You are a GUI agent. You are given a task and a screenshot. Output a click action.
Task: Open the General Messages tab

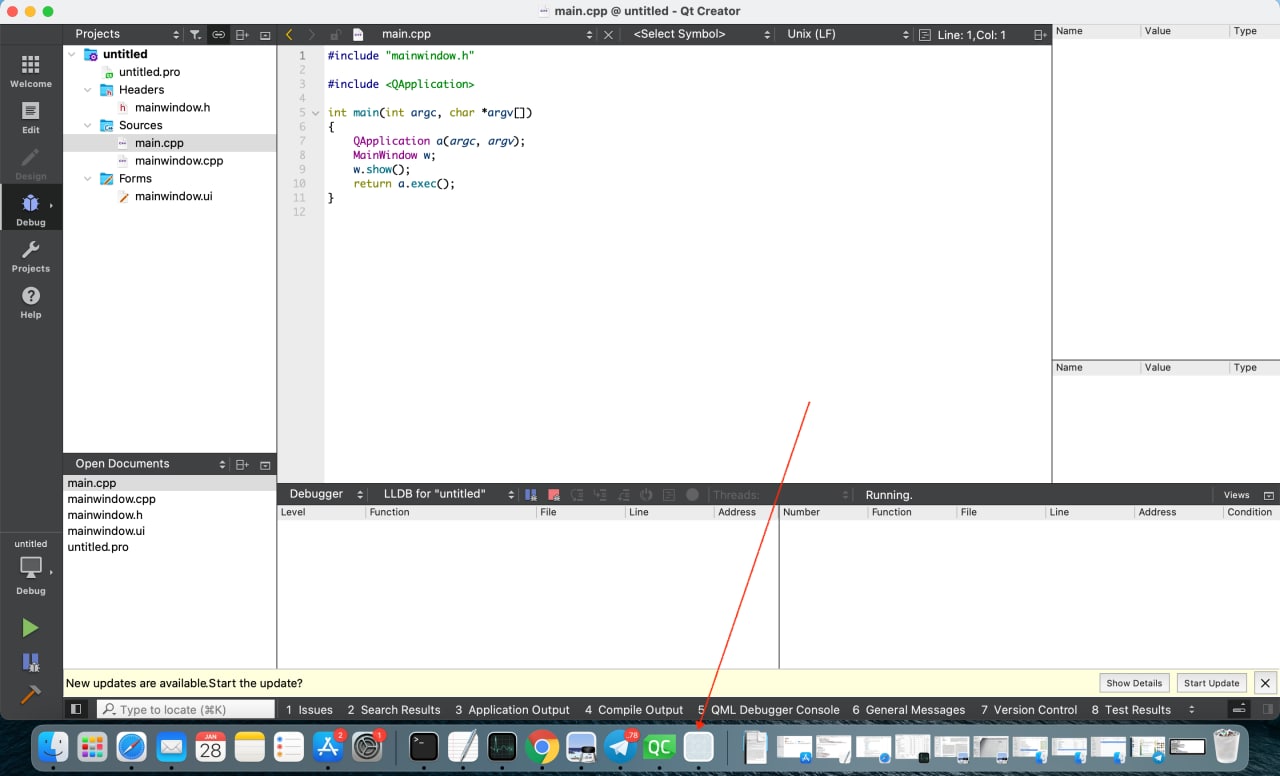(909, 709)
